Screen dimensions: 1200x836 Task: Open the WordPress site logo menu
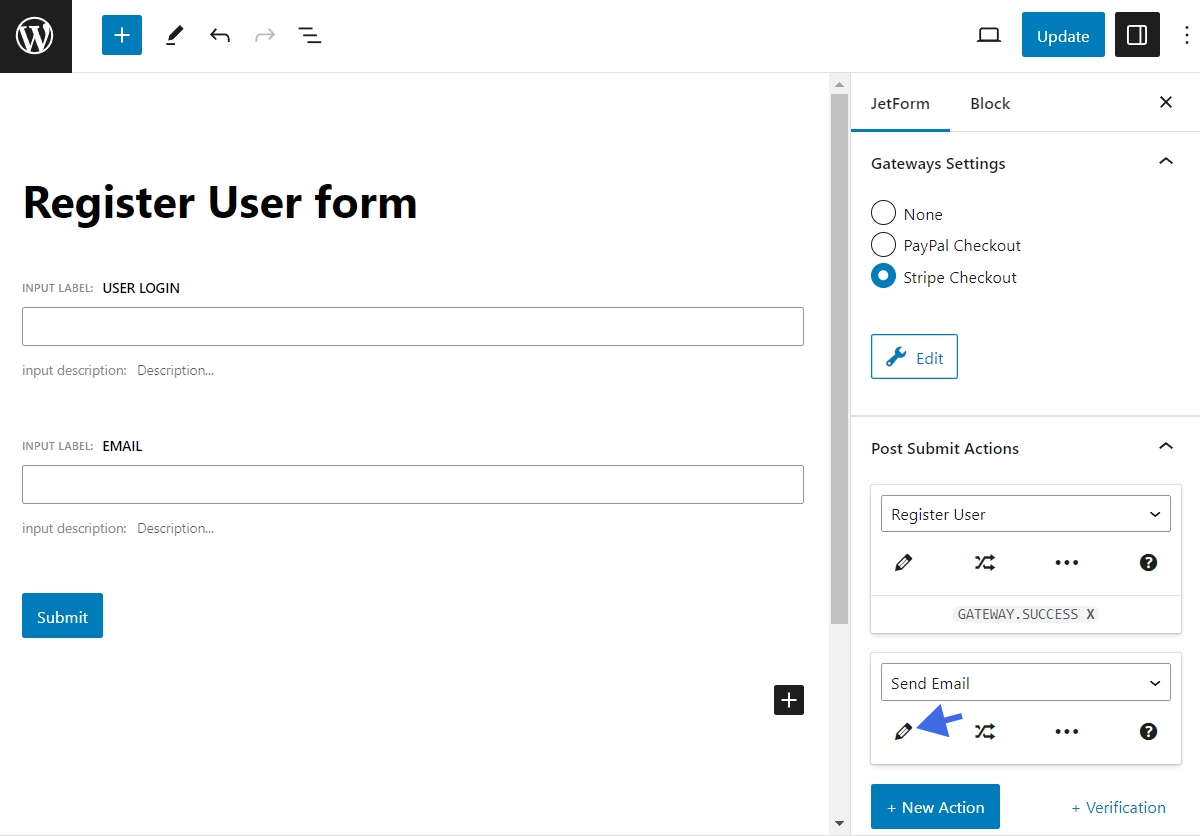pyautogui.click(x=36, y=36)
